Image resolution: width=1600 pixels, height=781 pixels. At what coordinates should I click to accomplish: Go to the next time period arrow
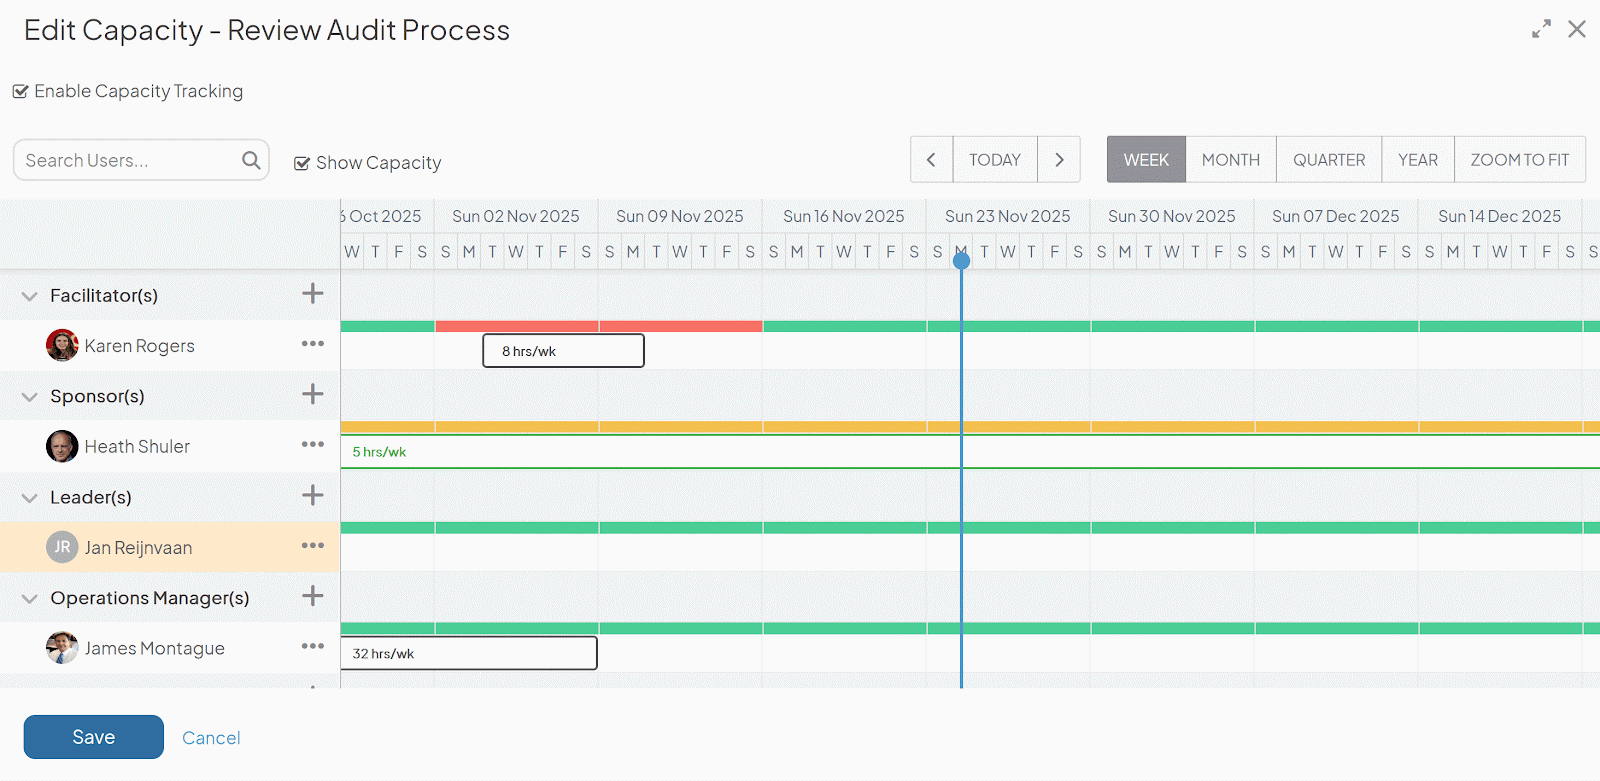1059,160
